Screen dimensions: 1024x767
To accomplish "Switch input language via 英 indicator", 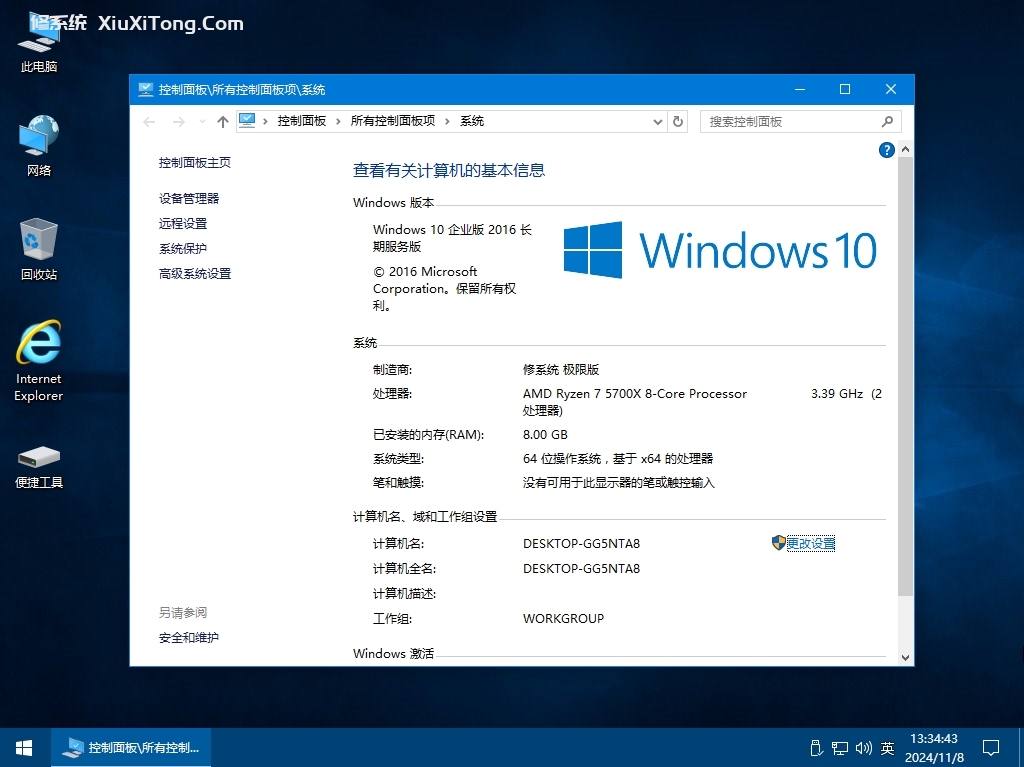I will click(x=887, y=748).
